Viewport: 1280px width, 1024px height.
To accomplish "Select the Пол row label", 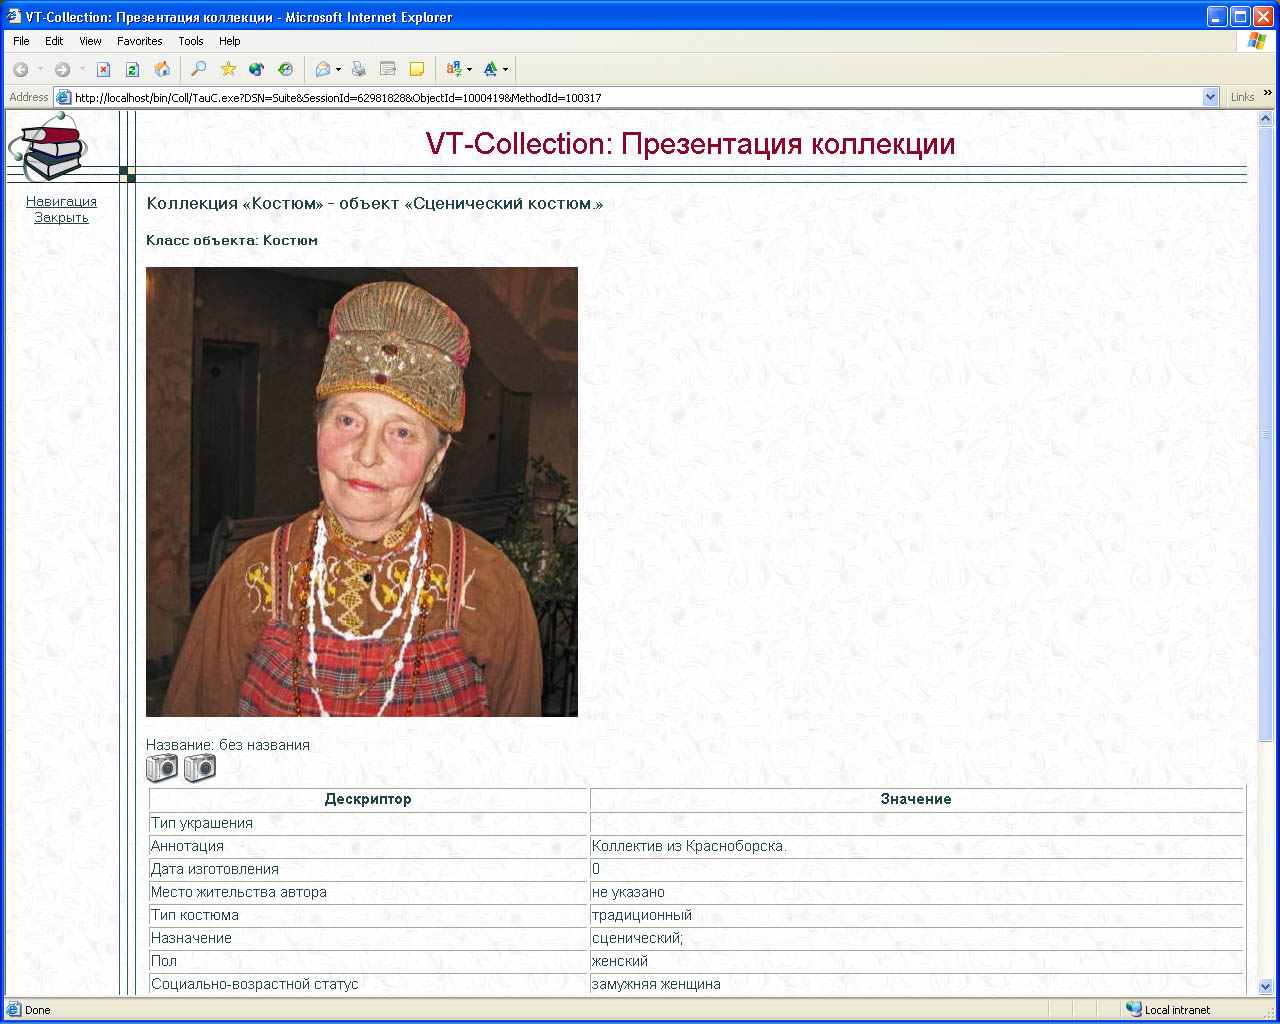I will [164, 961].
